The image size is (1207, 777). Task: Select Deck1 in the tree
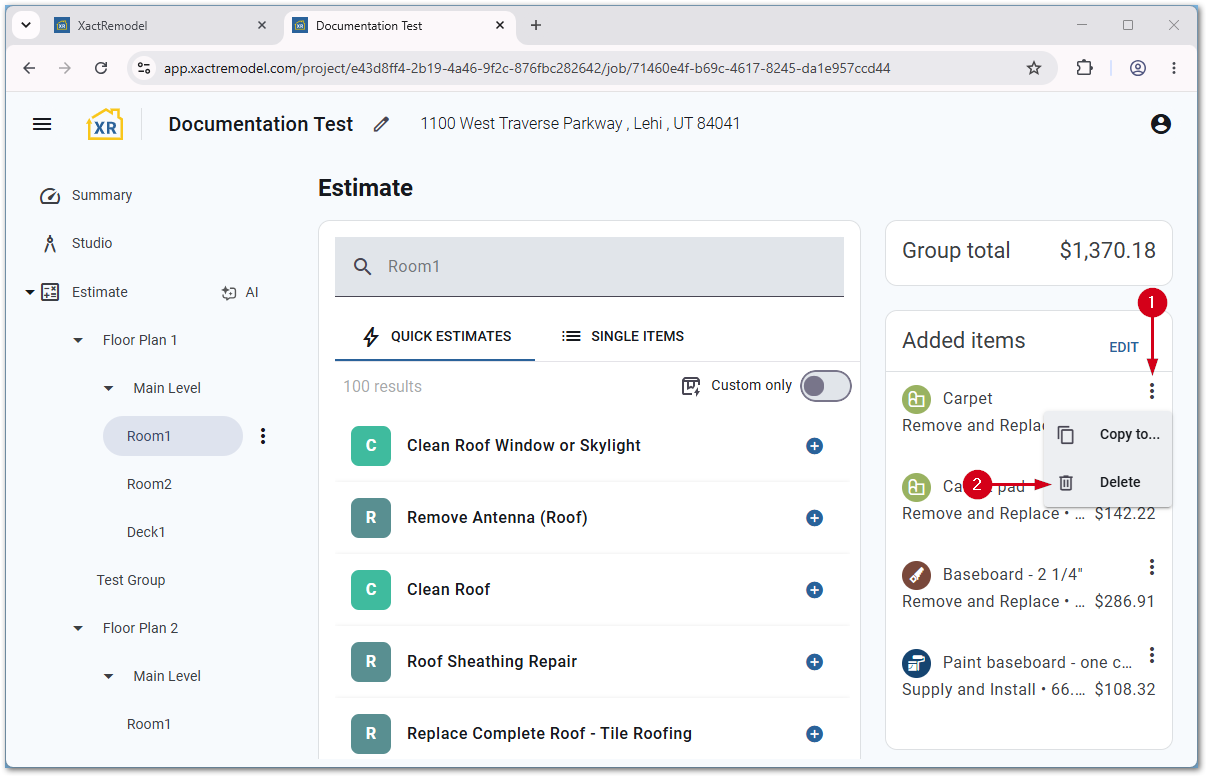coord(146,532)
